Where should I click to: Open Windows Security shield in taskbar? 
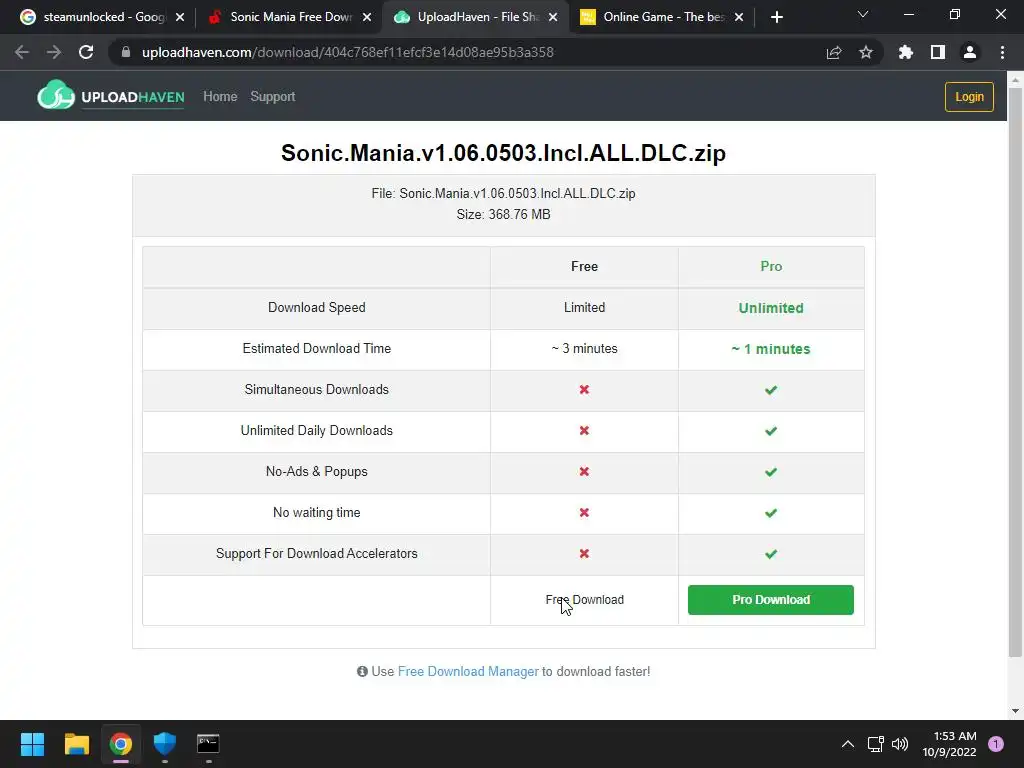(165, 744)
